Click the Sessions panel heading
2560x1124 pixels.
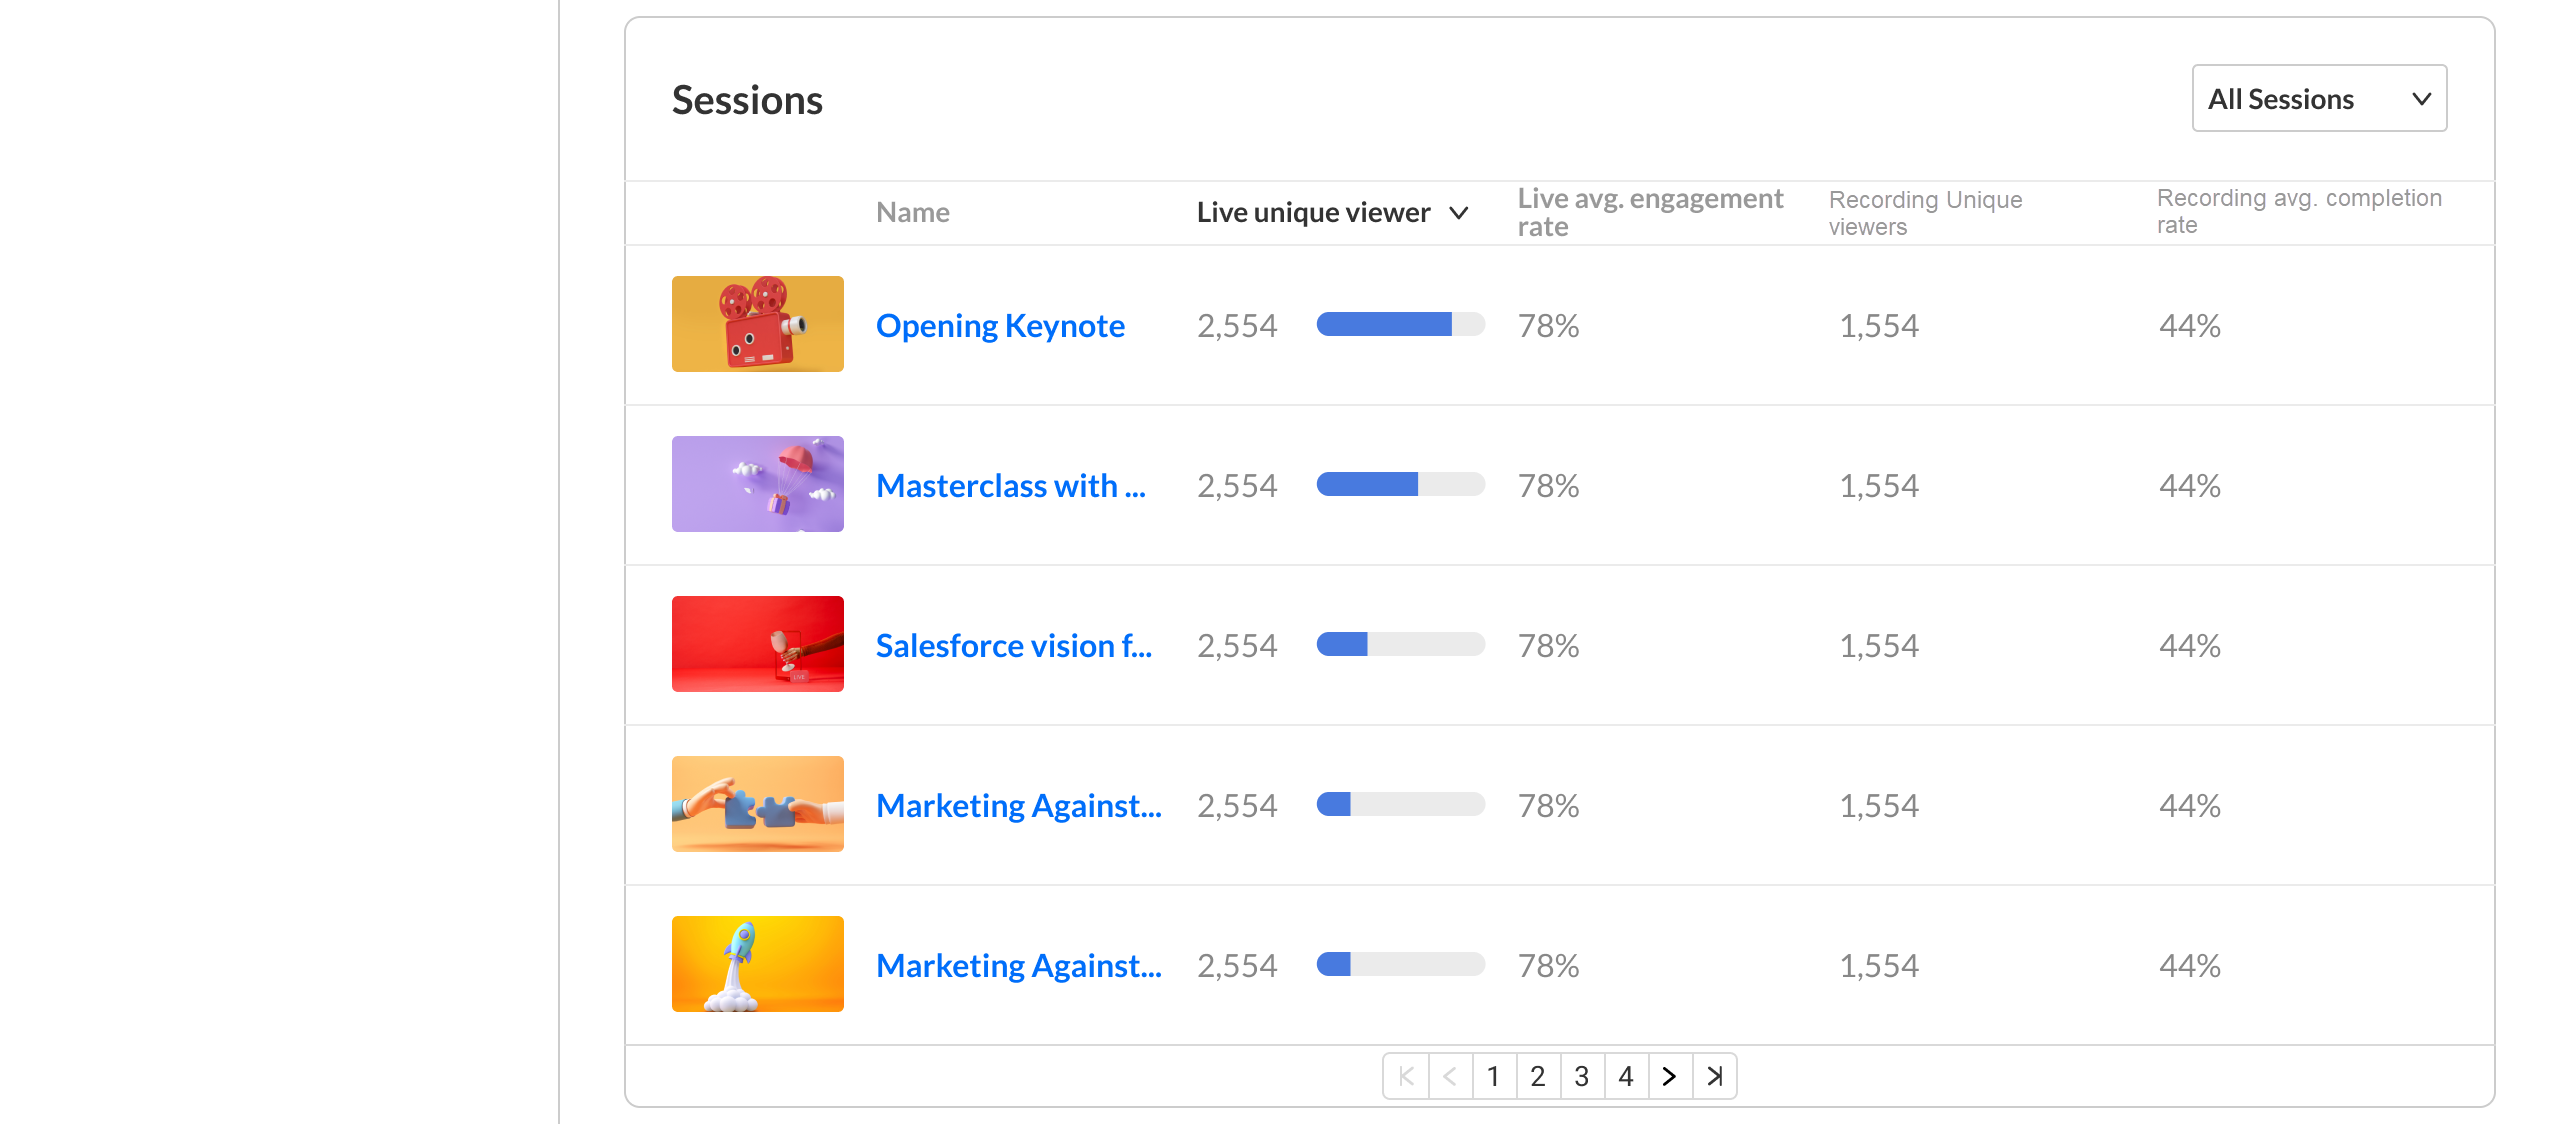(747, 100)
